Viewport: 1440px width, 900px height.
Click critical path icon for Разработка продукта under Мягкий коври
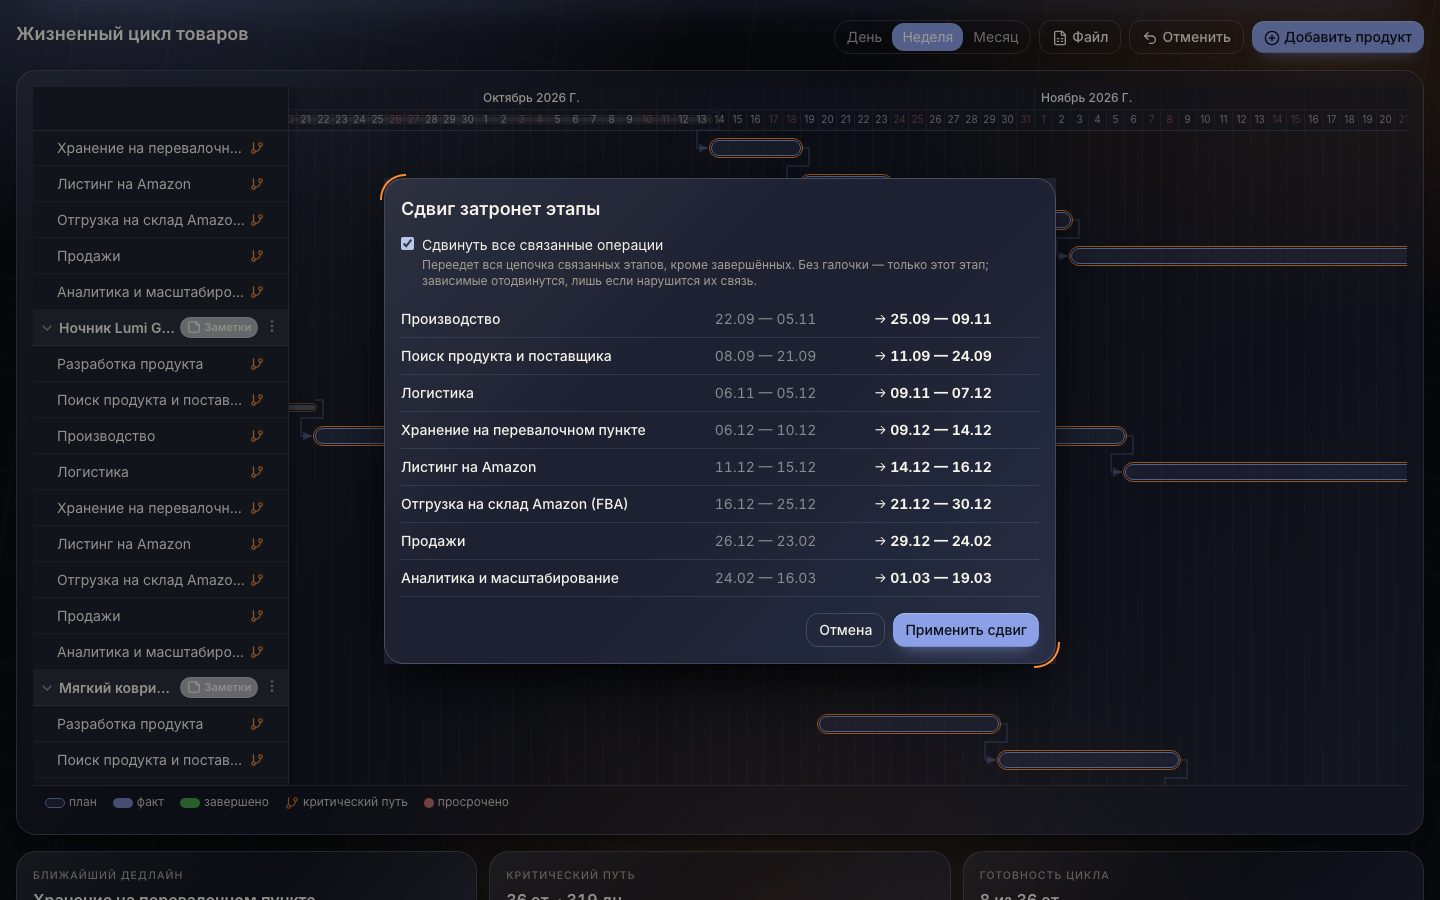257,724
